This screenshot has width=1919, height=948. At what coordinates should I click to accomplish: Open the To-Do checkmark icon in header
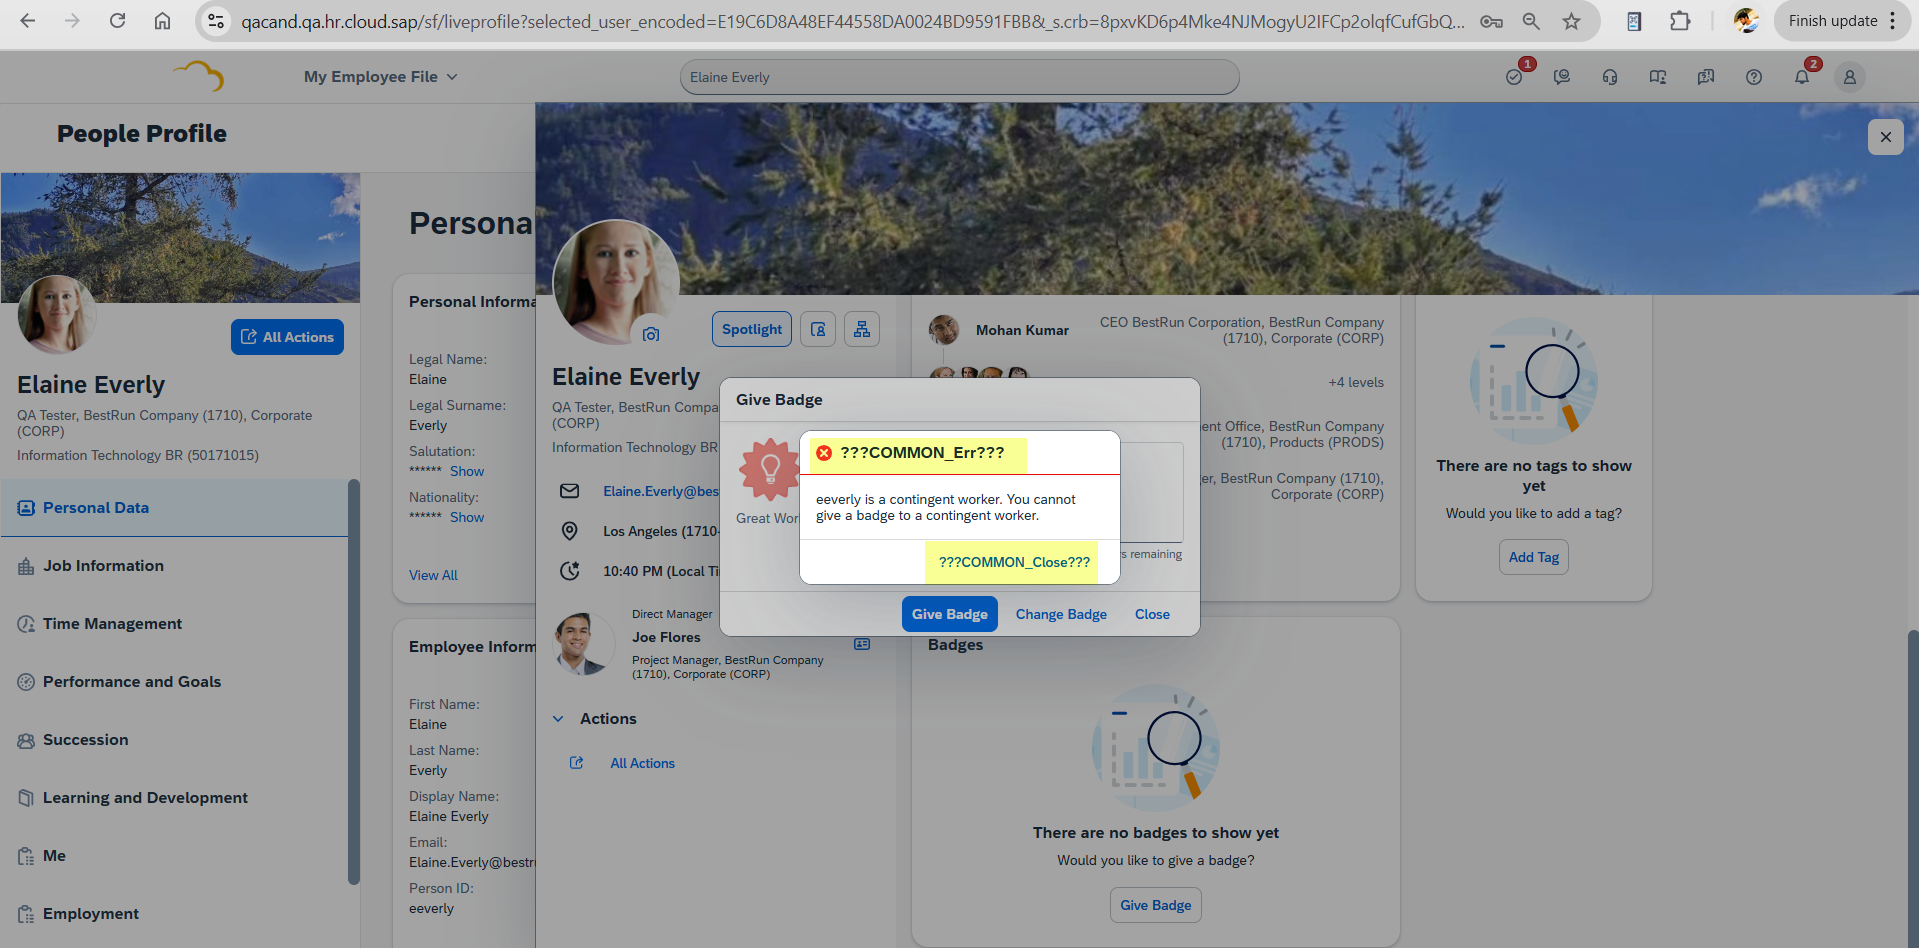[1514, 77]
